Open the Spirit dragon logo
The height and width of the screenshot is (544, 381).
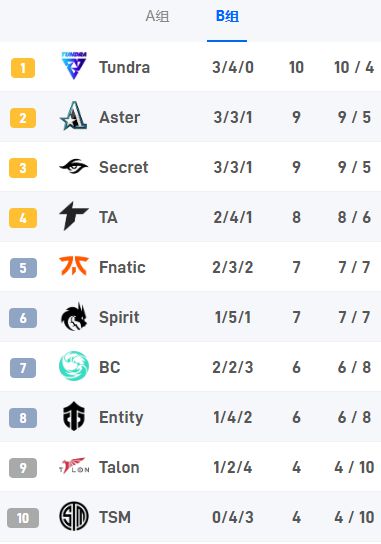[74, 317]
